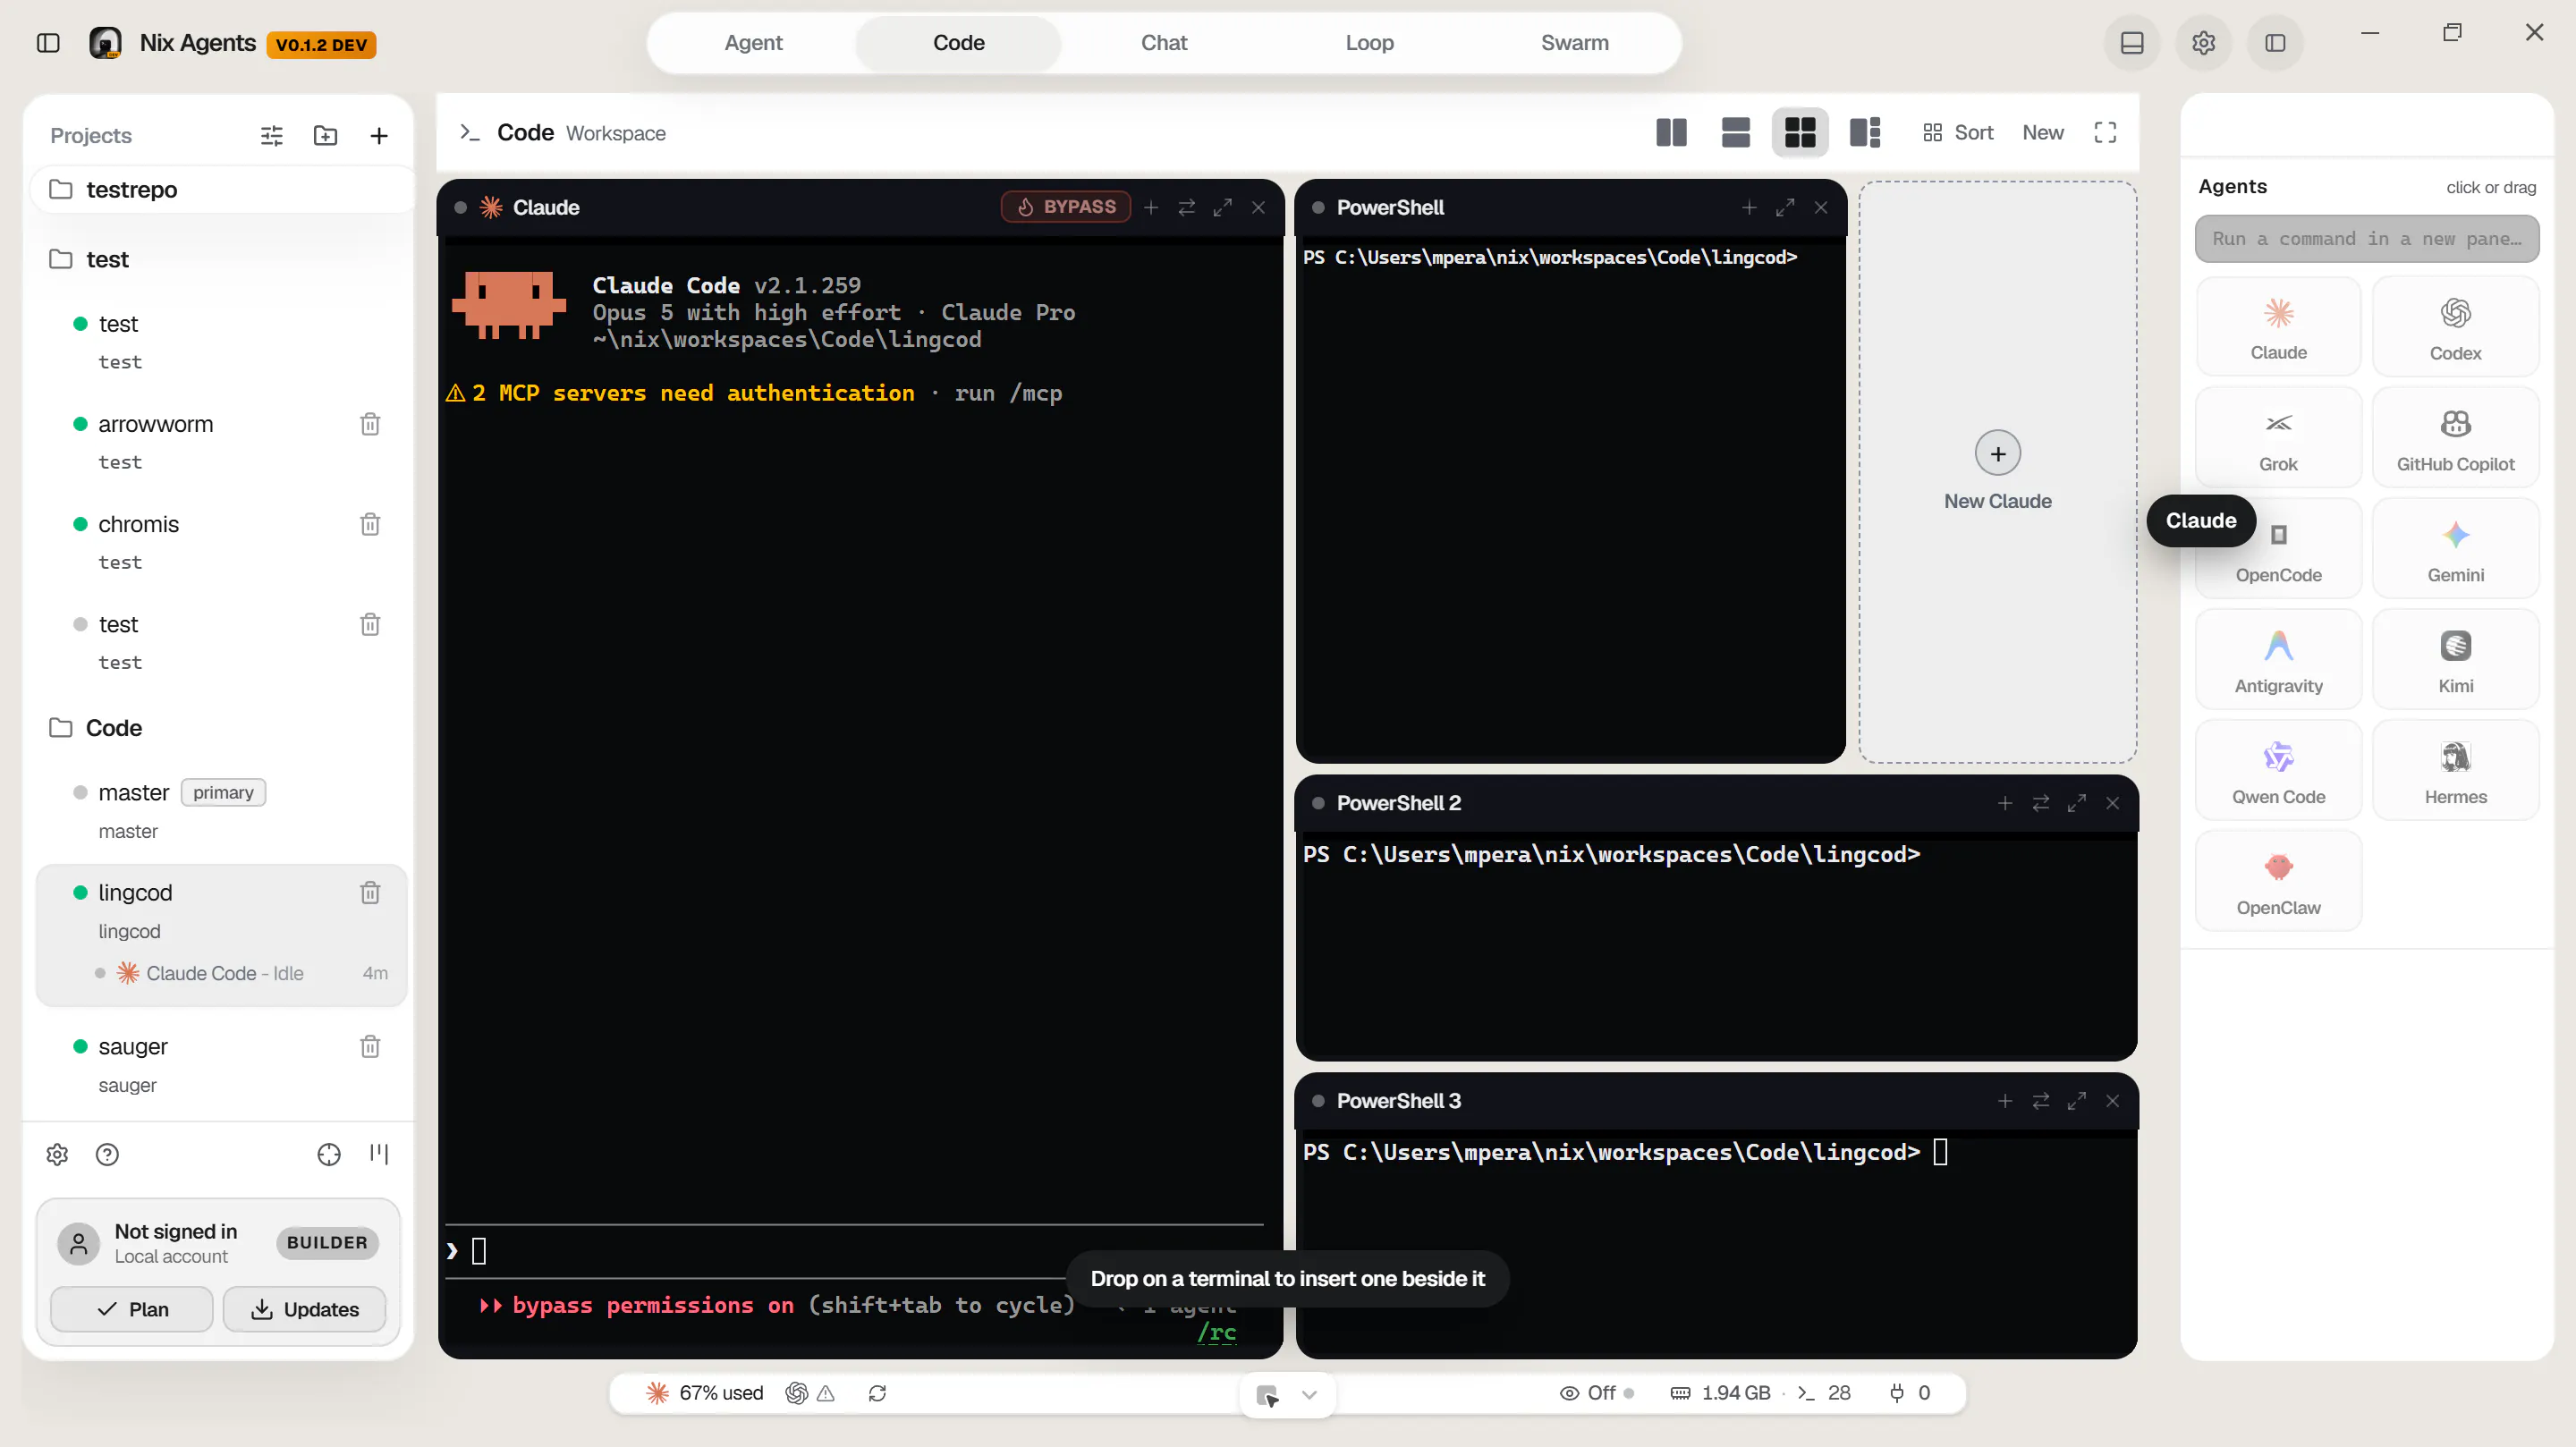Switch to the Loop tab
Screen dimensions: 2576x1447
pos(1369,43)
